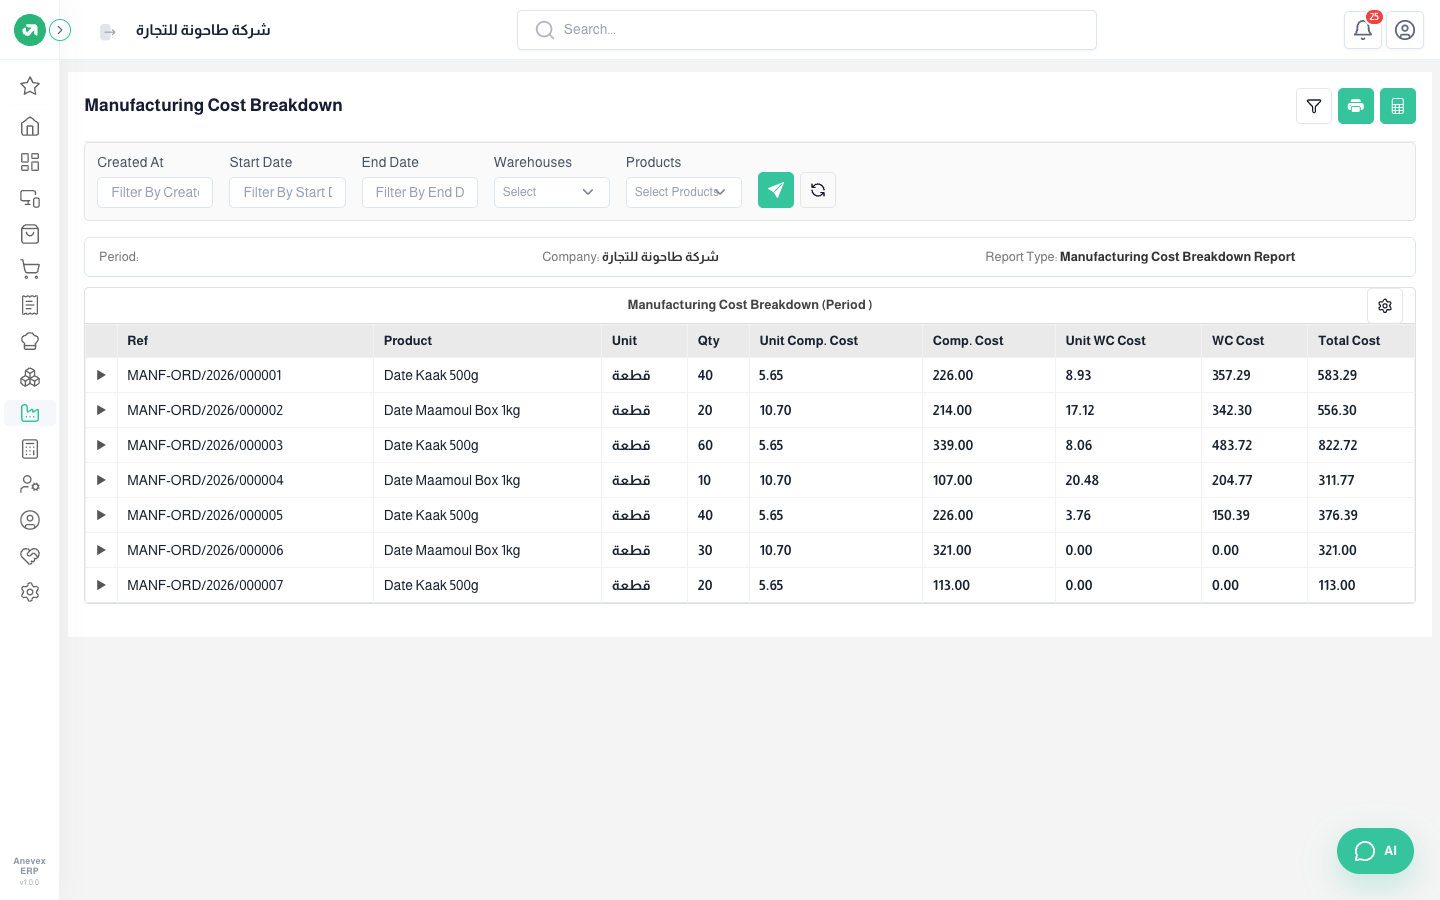
Task: Open the user settings icon in sidebar
Action: coord(30,485)
